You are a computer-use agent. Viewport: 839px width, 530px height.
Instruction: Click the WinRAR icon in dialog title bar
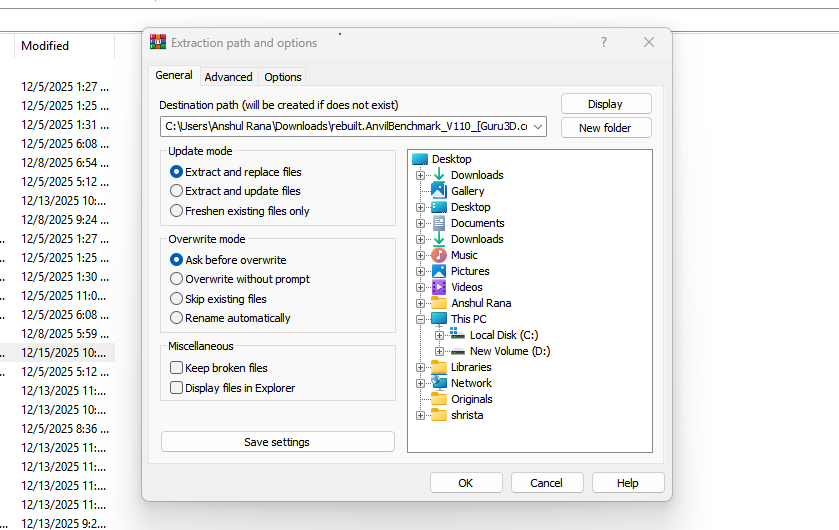pos(158,42)
